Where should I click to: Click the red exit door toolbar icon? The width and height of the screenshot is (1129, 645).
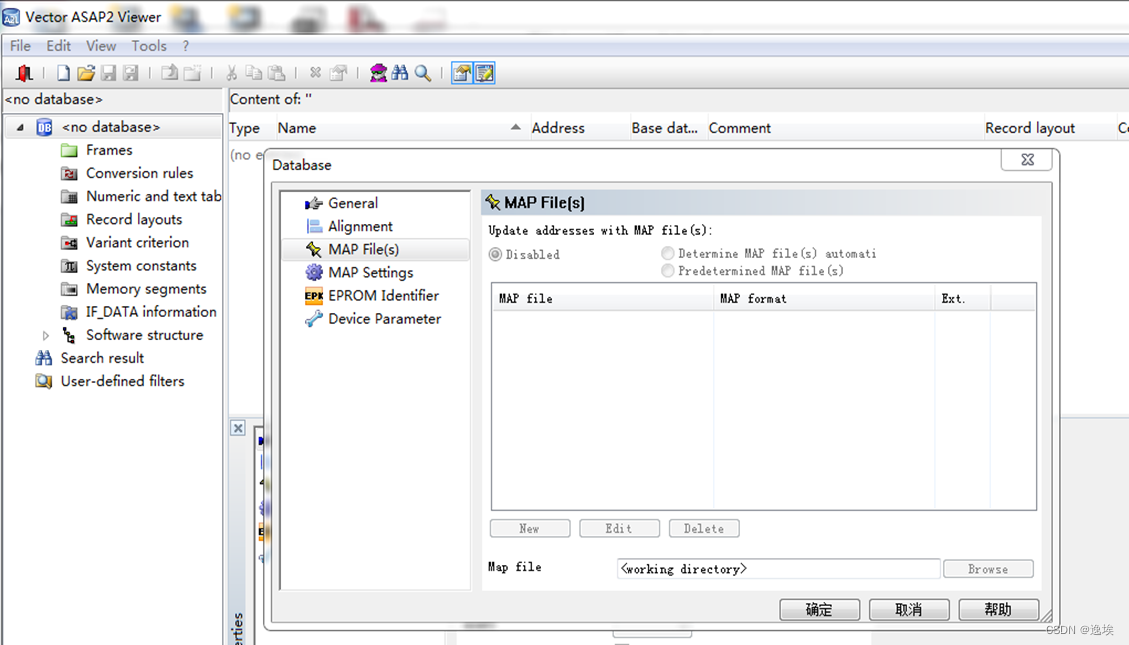[x=24, y=73]
